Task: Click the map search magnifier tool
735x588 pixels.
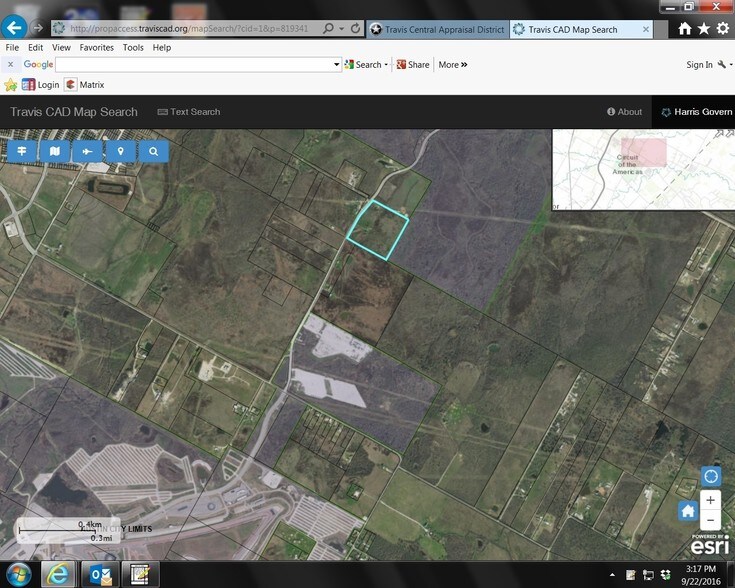Action: pyautogui.click(x=154, y=151)
